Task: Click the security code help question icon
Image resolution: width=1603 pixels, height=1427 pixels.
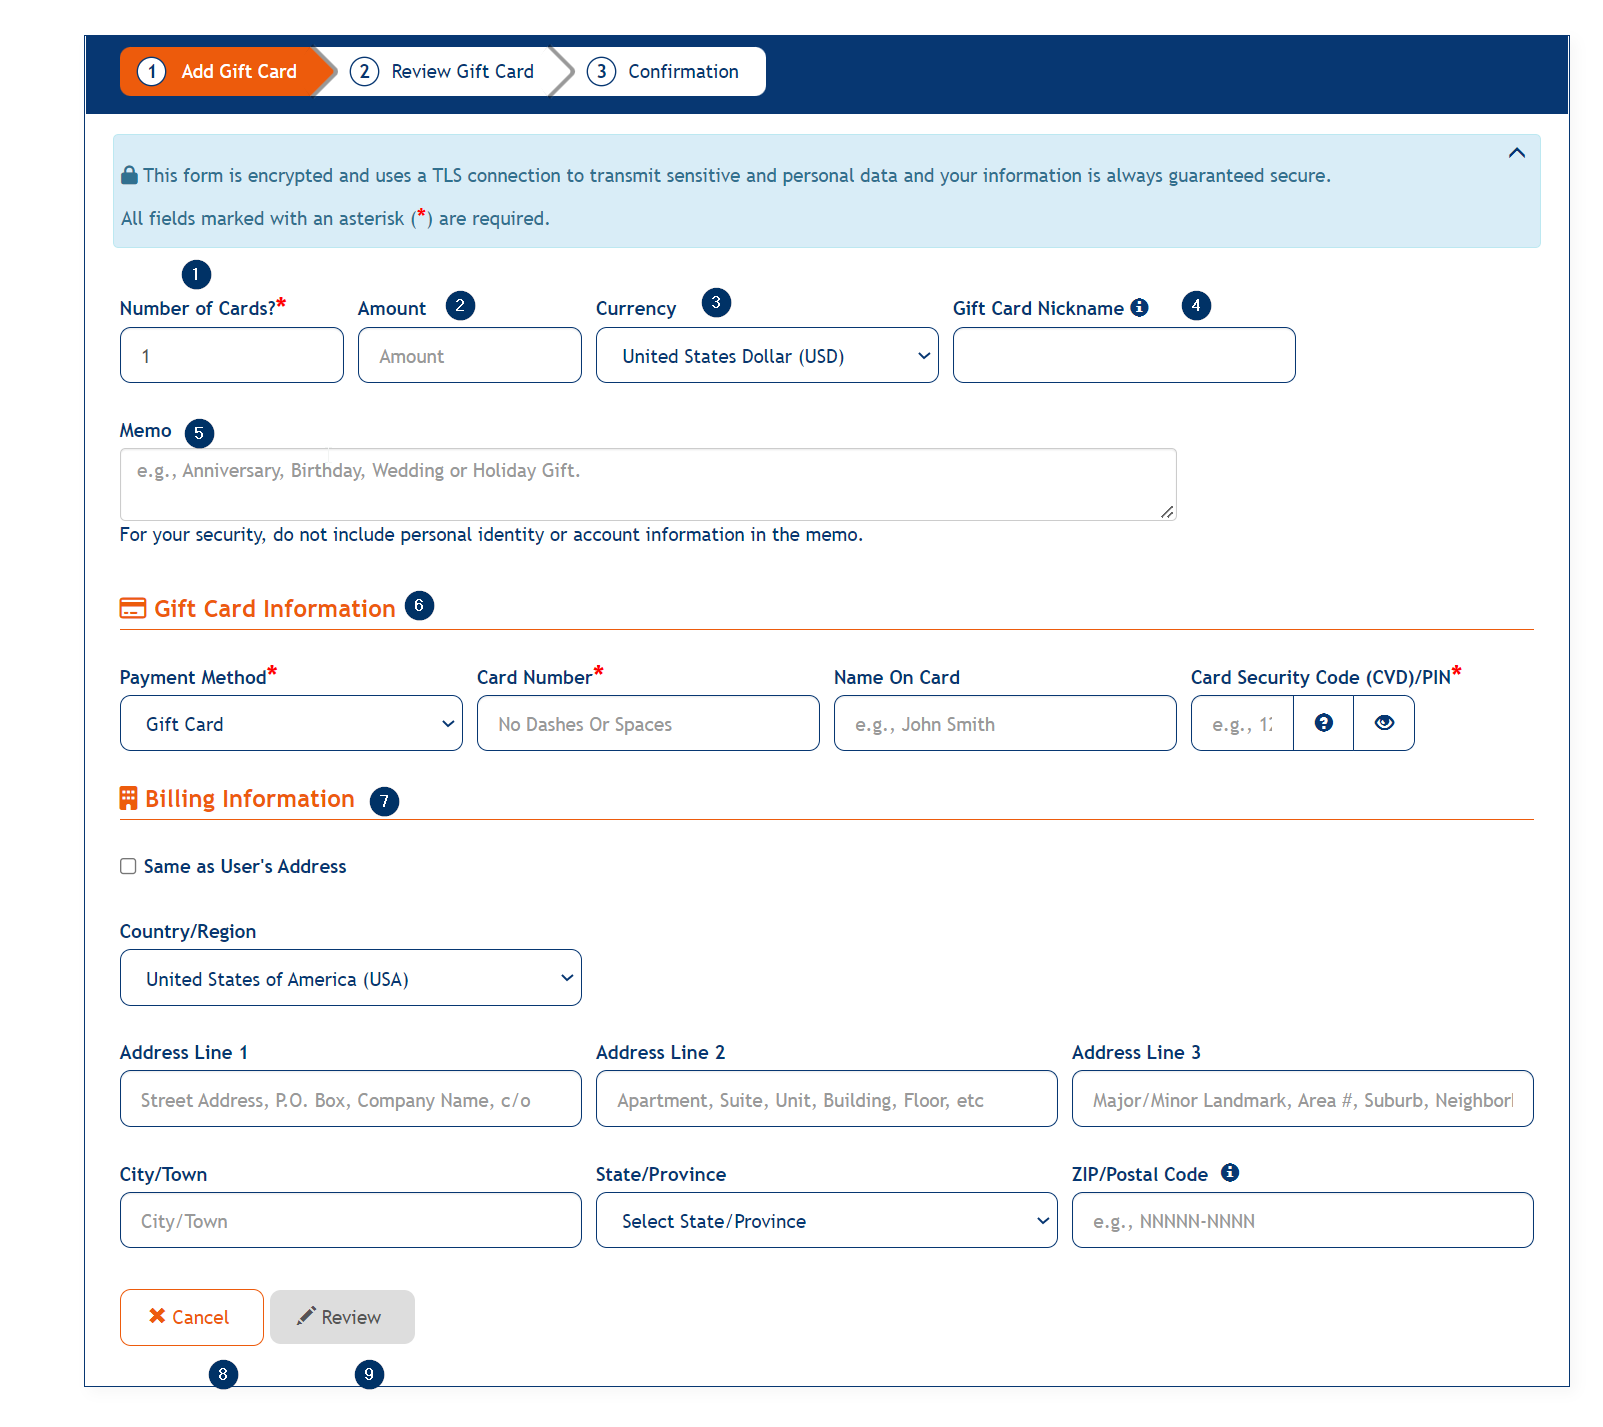Action: point(1323,723)
